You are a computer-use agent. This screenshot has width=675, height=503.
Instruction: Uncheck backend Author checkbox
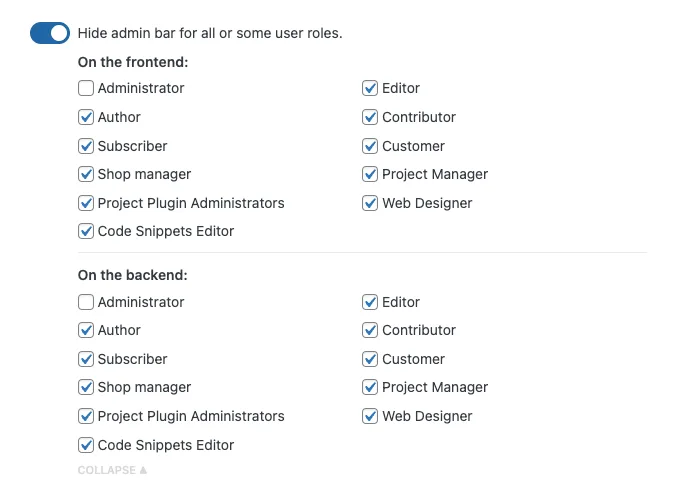(86, 330)
